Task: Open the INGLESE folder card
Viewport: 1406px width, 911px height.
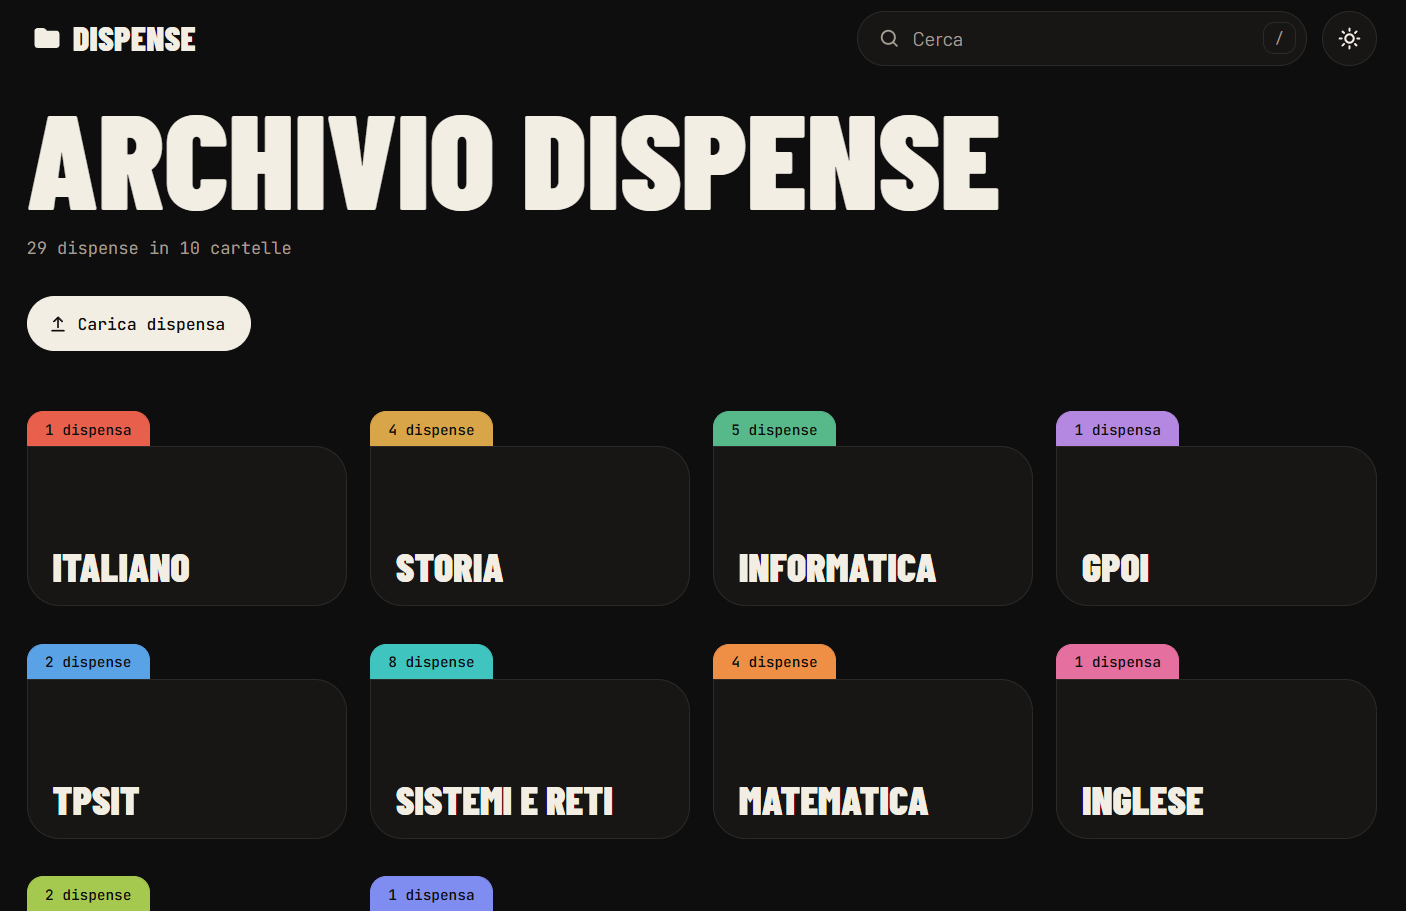Action: point(1216,759)
